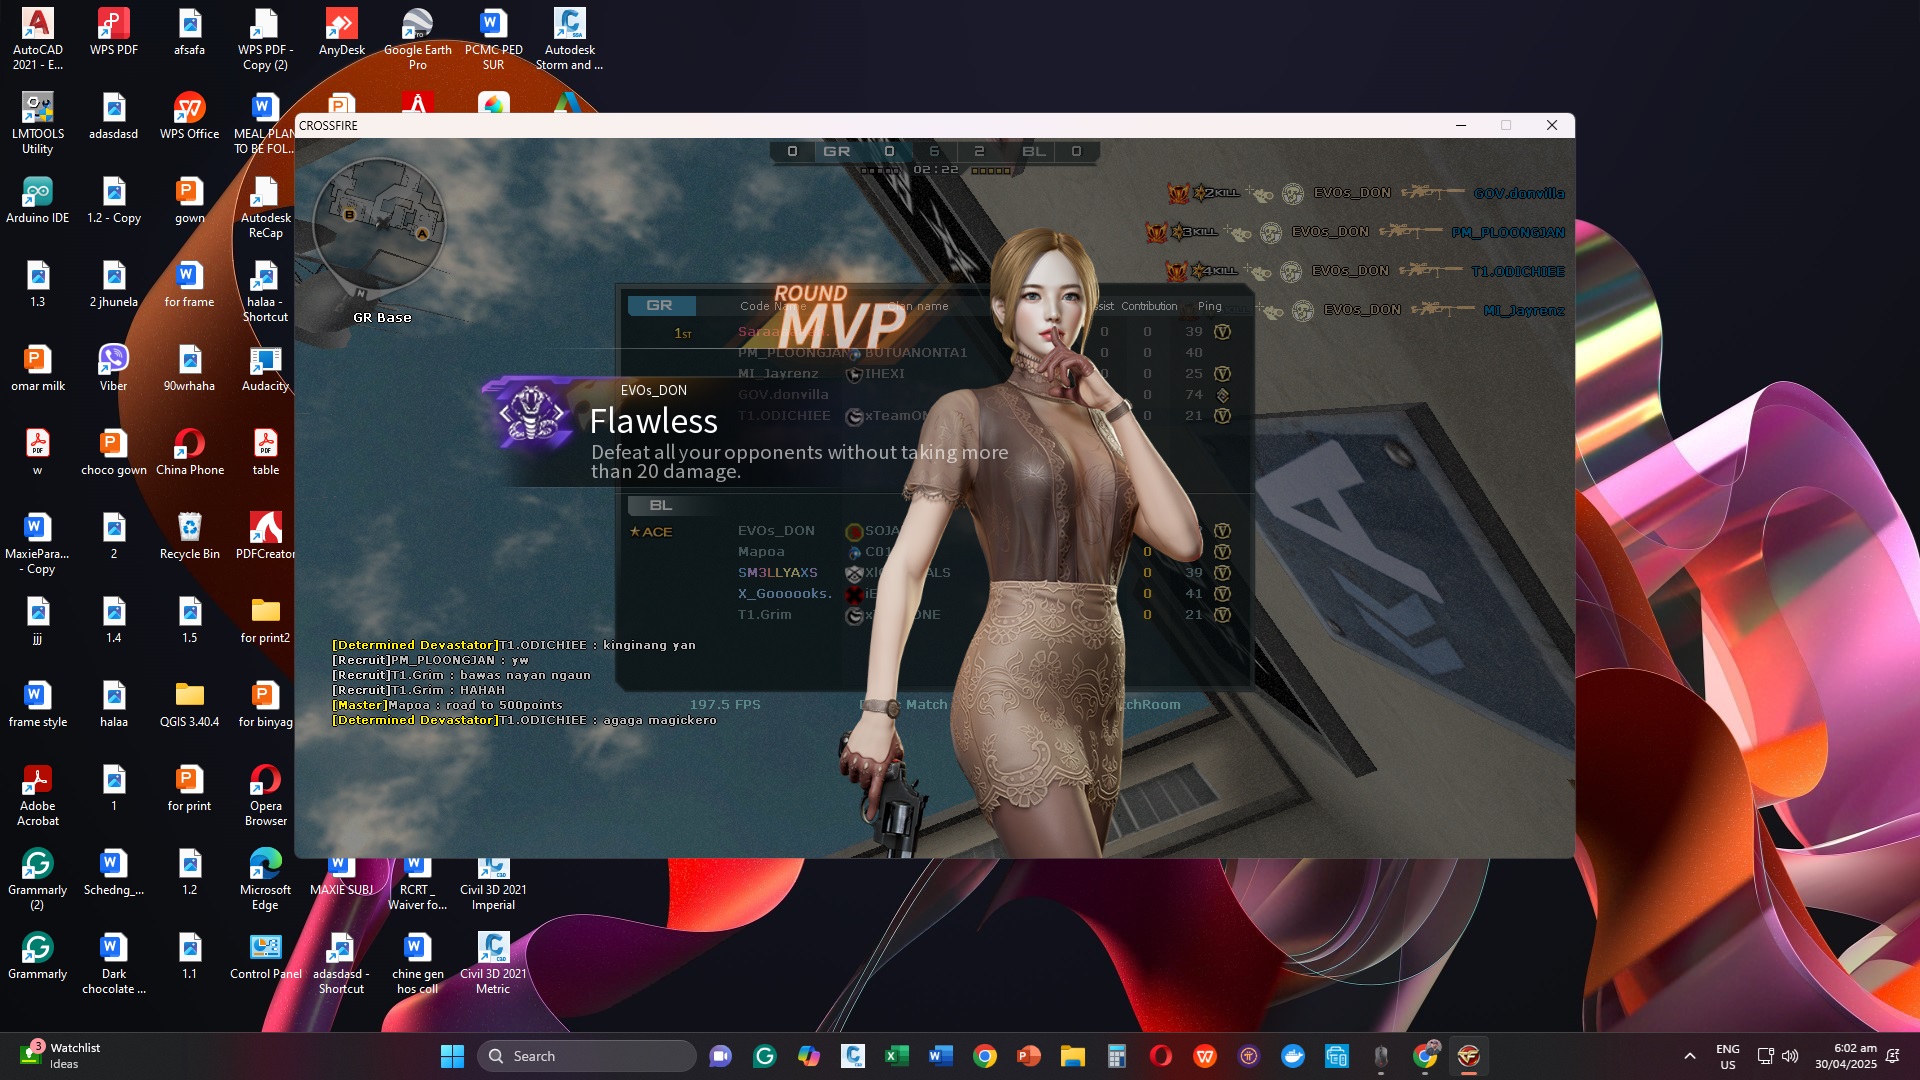
Task: Click the BL team header in scoreboard
Action: click(660, 505)
